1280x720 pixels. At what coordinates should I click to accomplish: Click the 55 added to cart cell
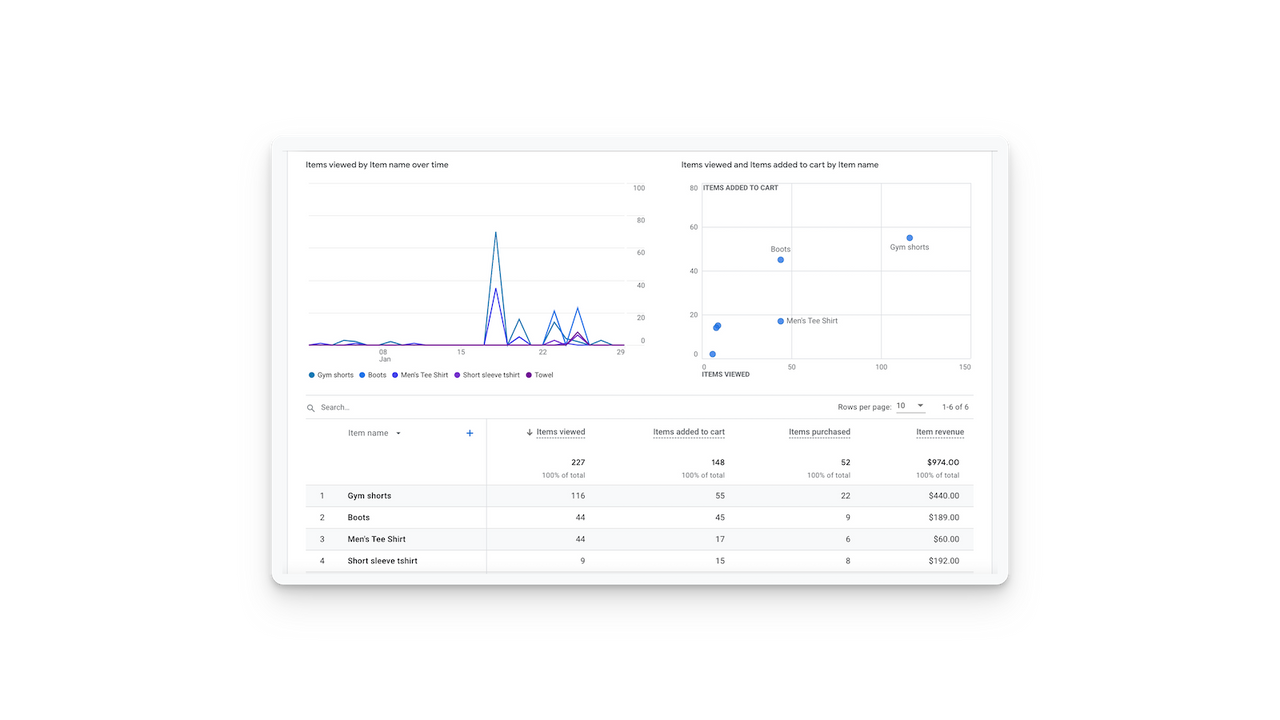tap(720, 496)
